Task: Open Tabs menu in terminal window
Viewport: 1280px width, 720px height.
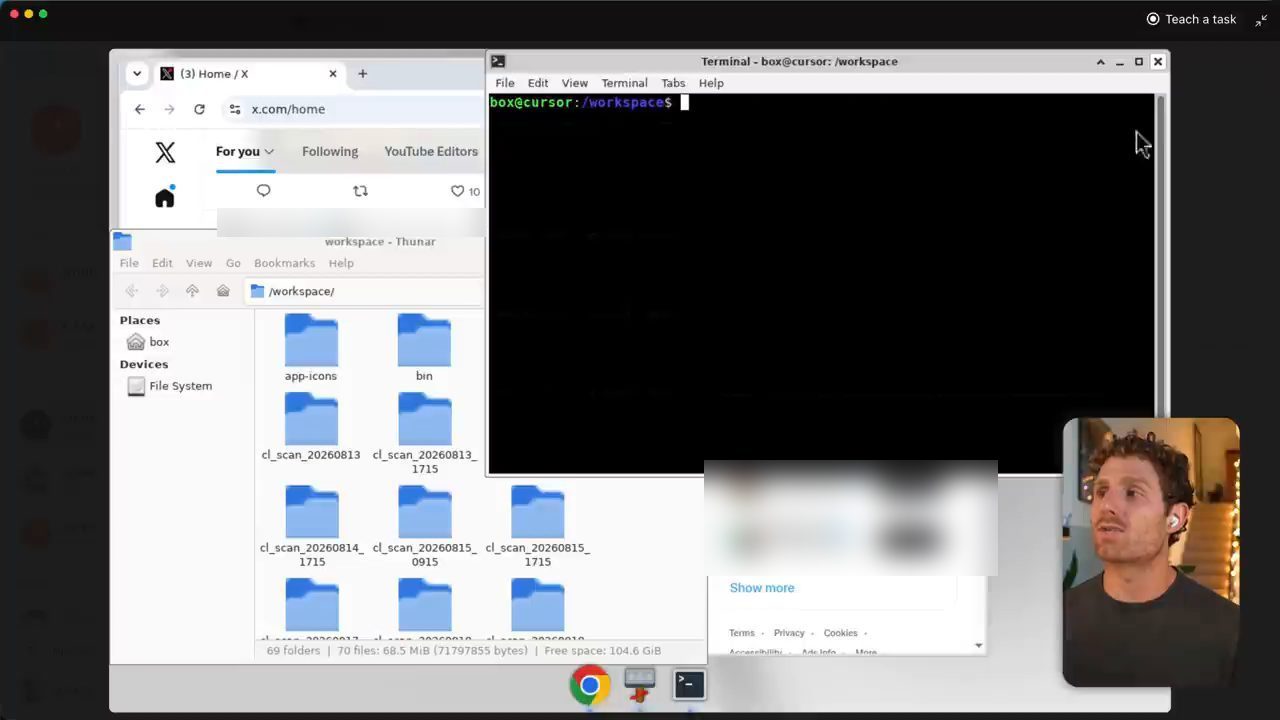Action: pos(673,83)
